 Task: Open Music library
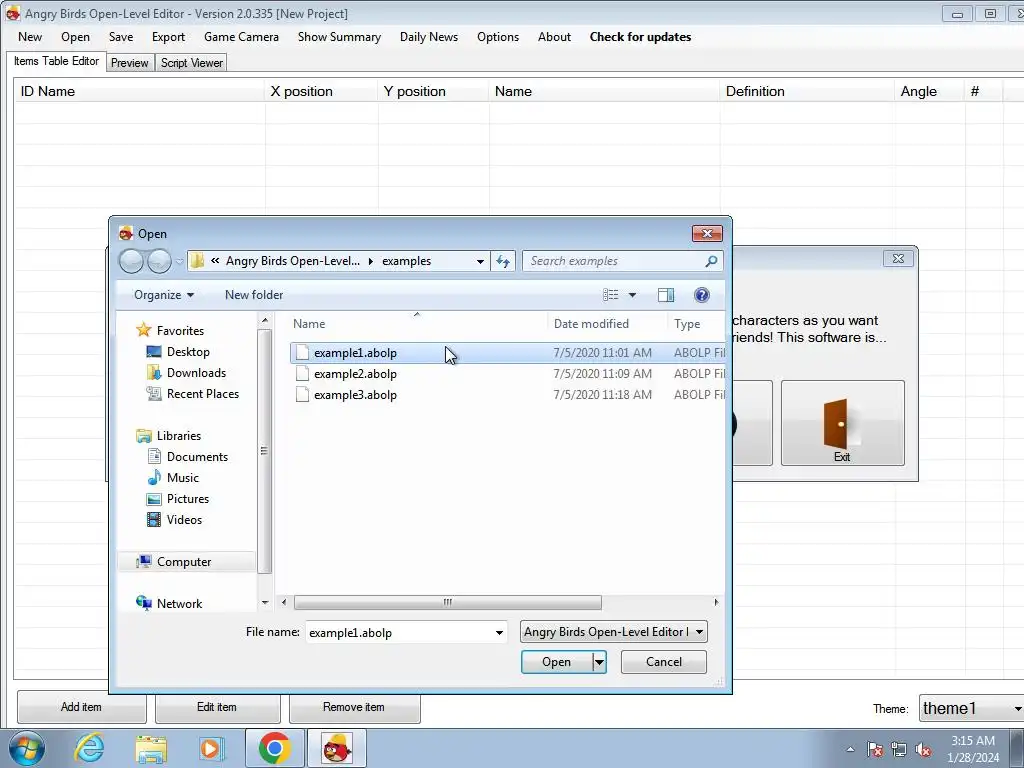[x=182, y=477]
